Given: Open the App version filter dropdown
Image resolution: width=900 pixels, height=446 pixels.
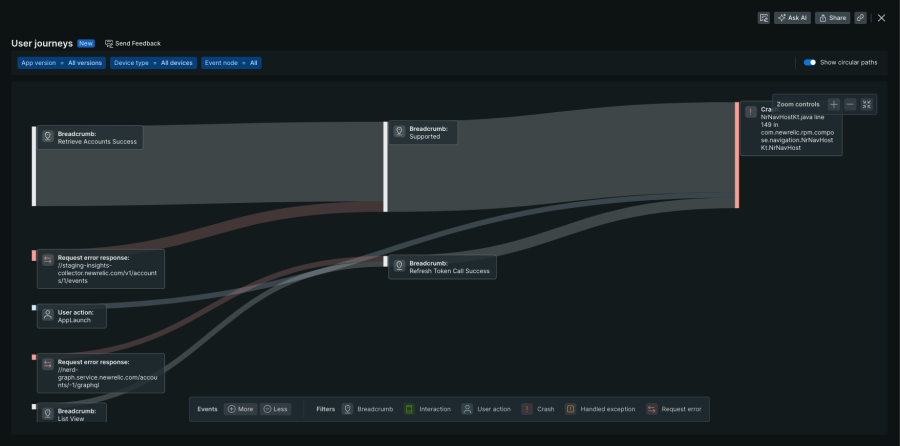Looking at the screenshot, I should tap(61, 62).
